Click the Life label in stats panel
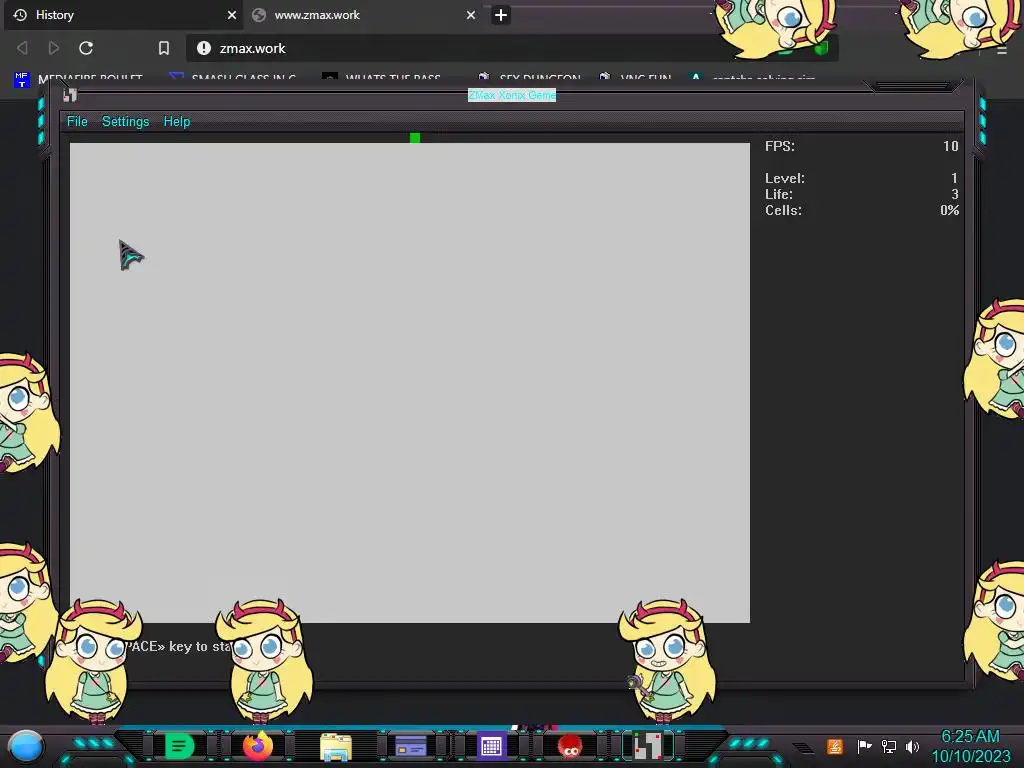 click(779, 195)
